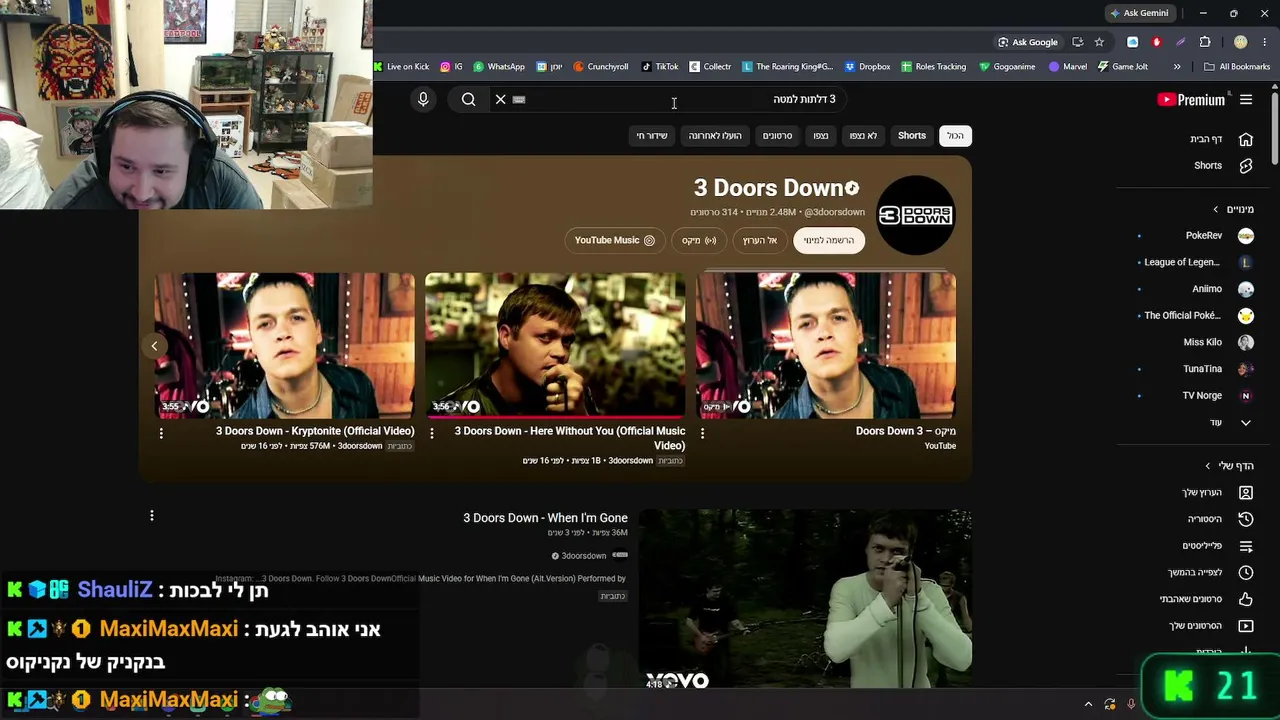Open the All Bookmarks folder

1237,67
